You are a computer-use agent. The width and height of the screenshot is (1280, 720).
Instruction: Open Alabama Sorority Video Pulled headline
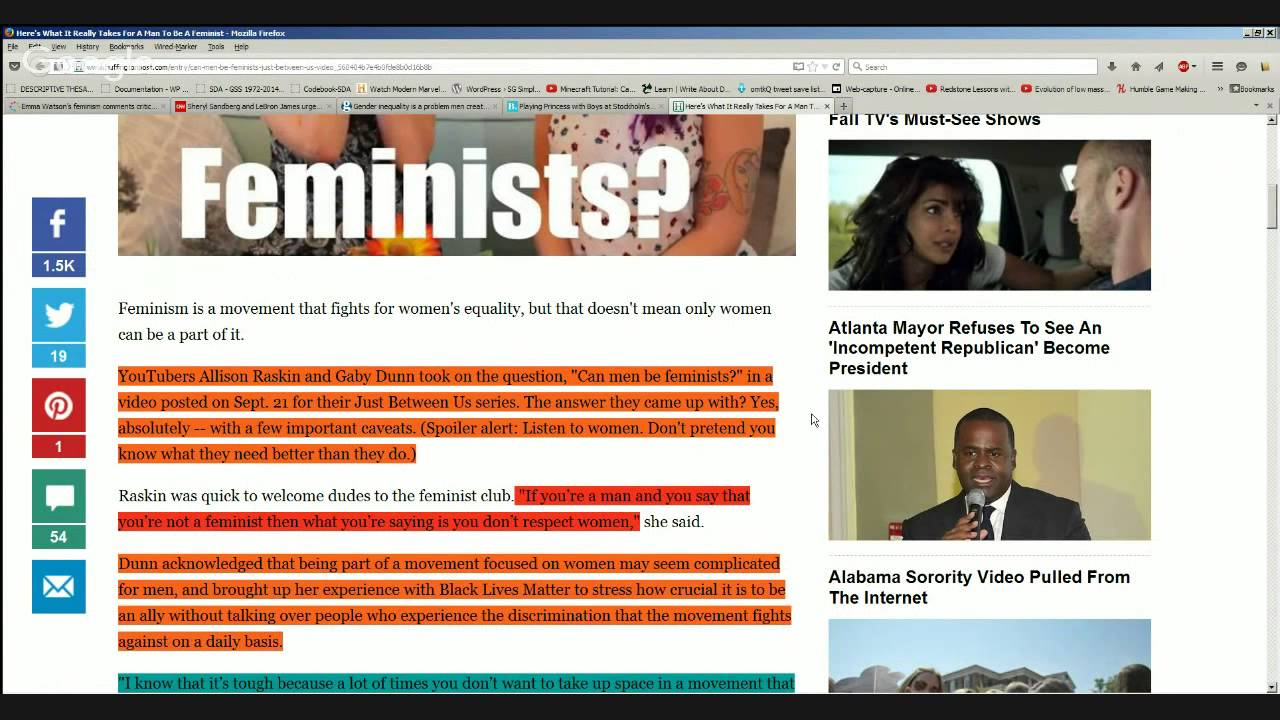click(x=979, y=587)
